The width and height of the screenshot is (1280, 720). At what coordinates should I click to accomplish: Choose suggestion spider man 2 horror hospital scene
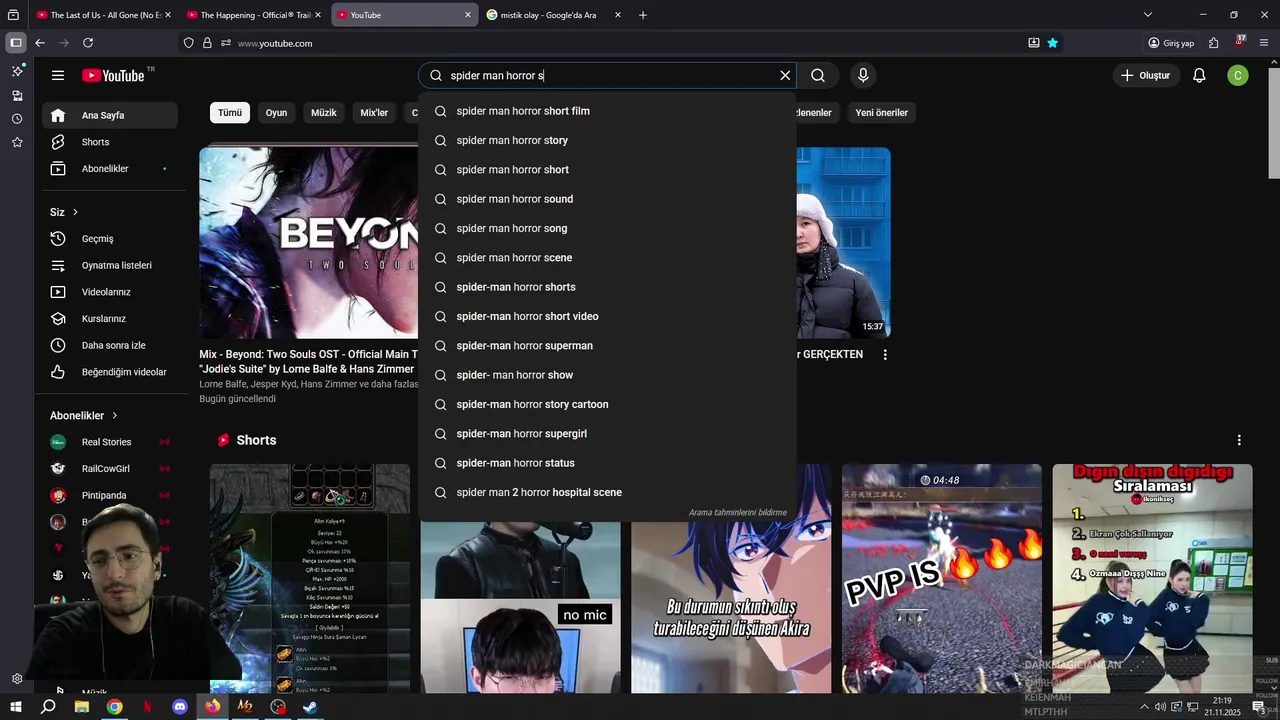607,492
